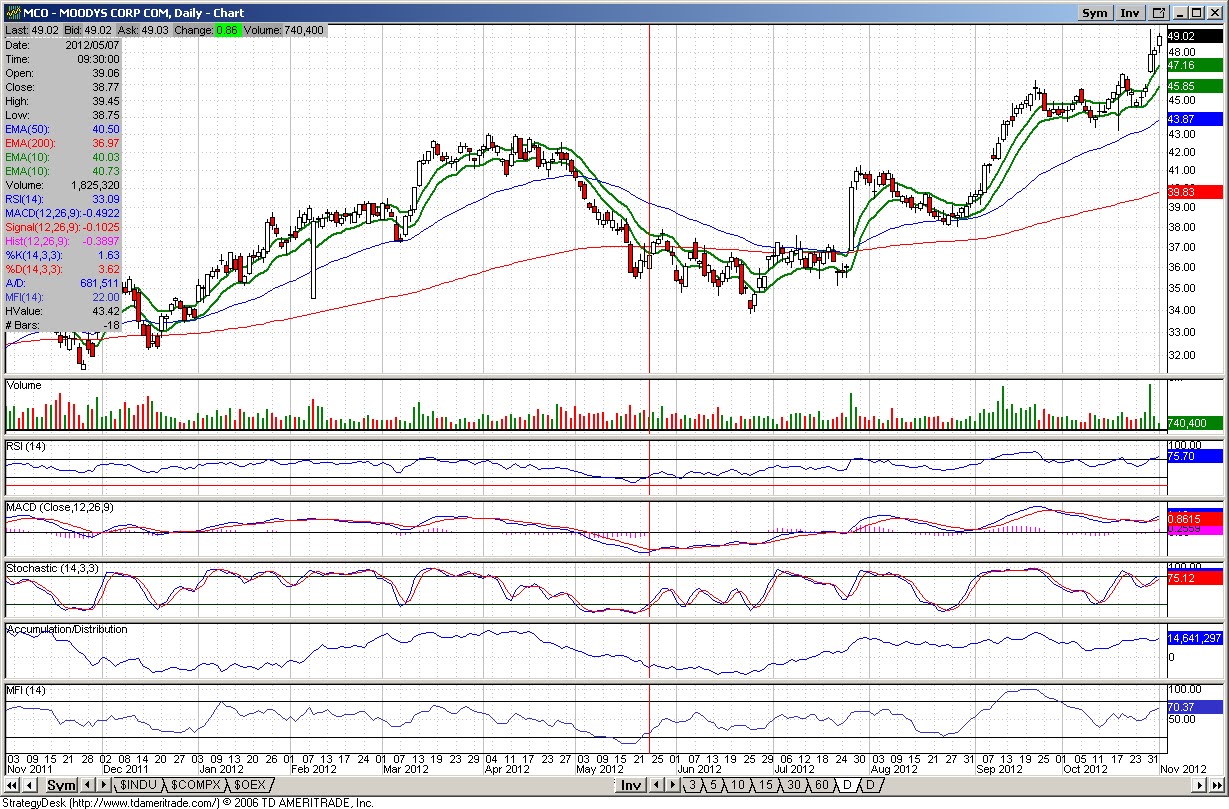1229x809 pixels.
Task: Click the Inv button in bottom toolbar
Action: coord(630,785)
